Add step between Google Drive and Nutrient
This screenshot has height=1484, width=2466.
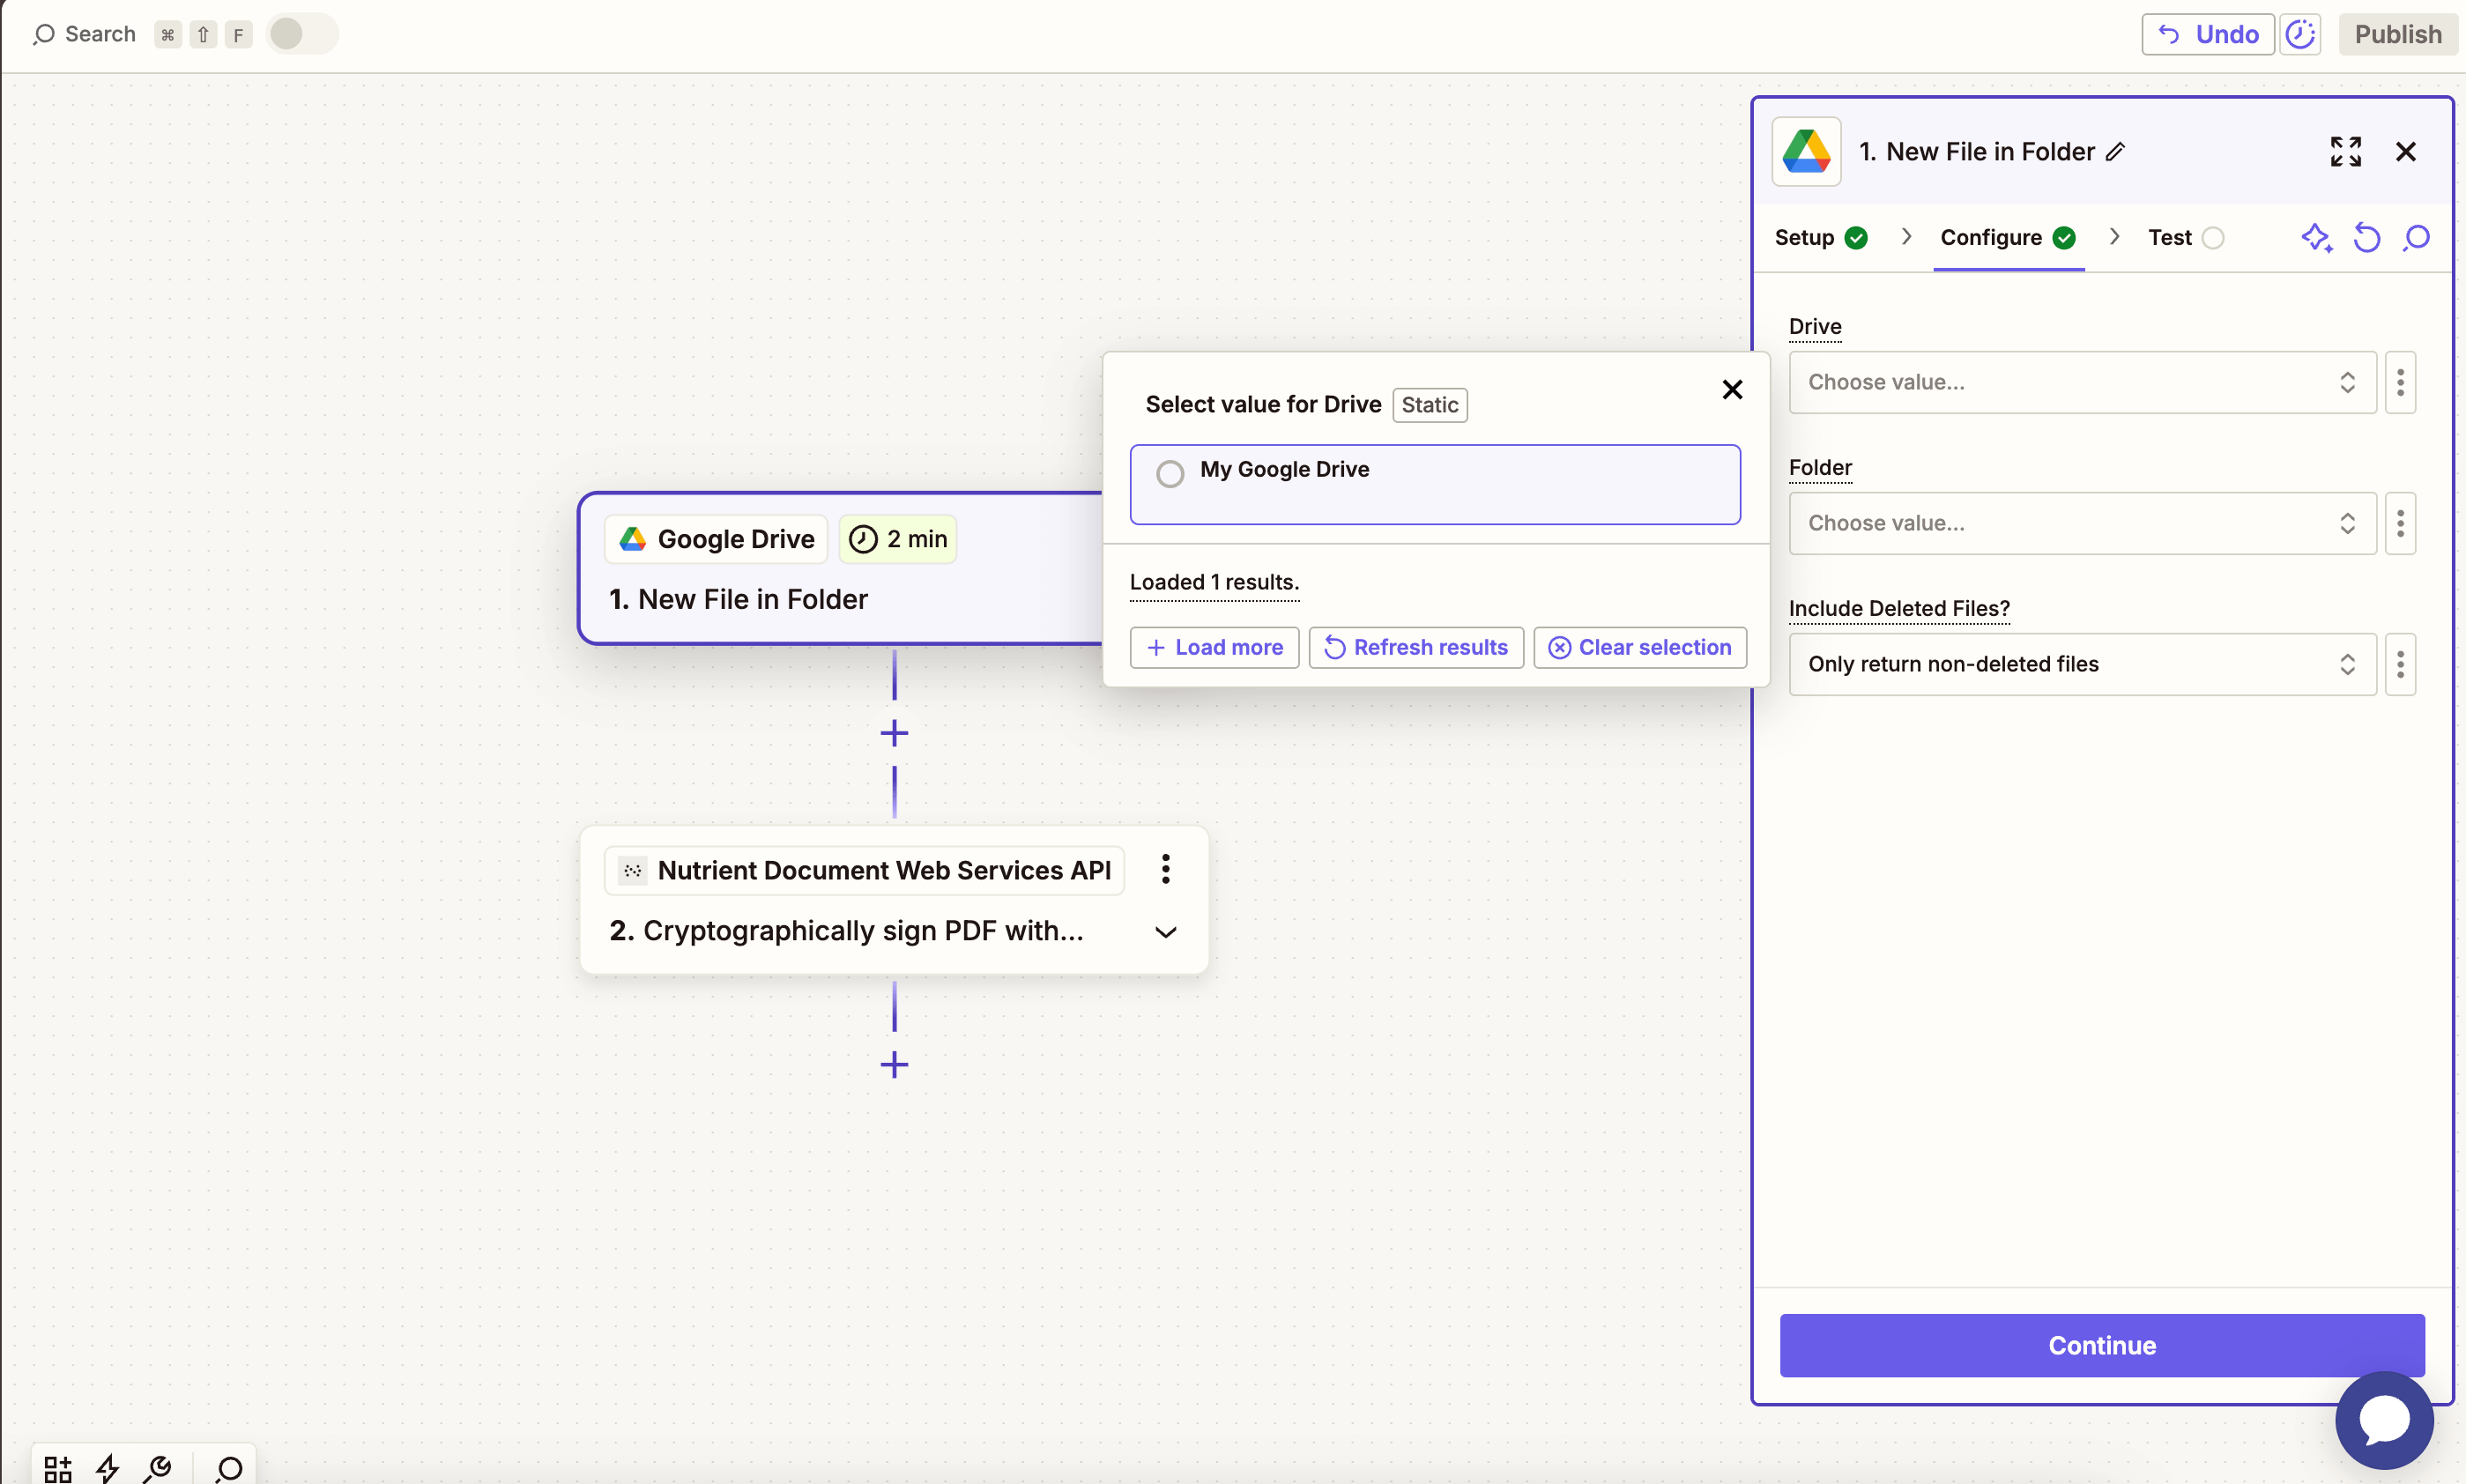tap(894, 733)
